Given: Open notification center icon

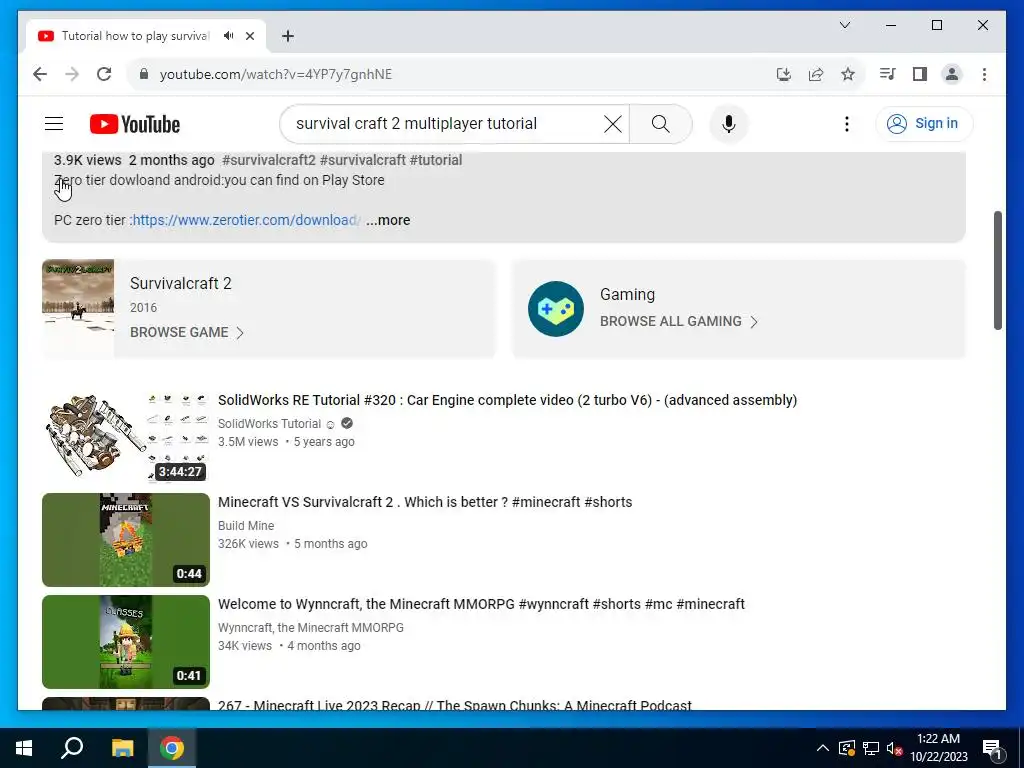Looking at the screenshot, I should point(992,749).
